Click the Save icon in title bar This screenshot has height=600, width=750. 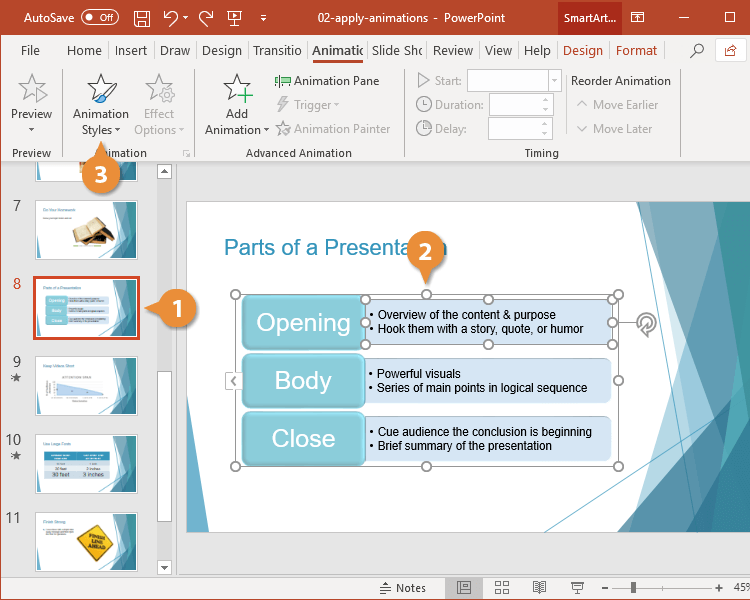(142, 18)
